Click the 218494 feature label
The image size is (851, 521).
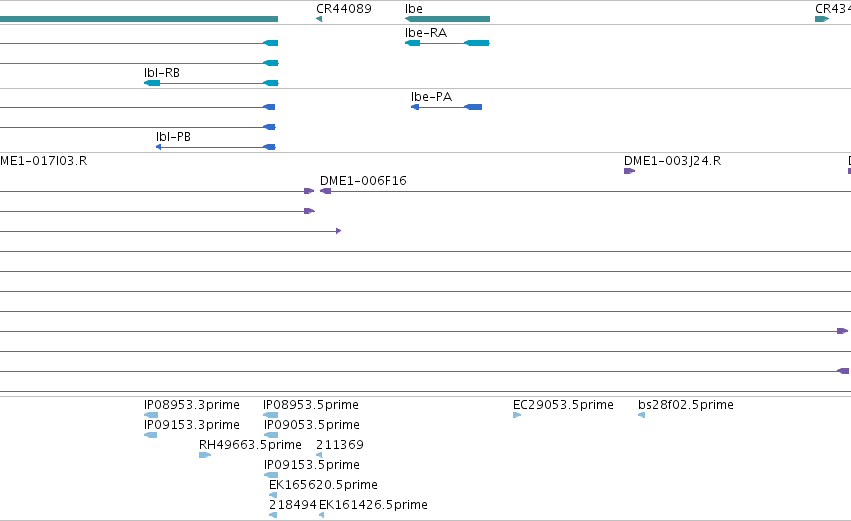coord(293,505)
